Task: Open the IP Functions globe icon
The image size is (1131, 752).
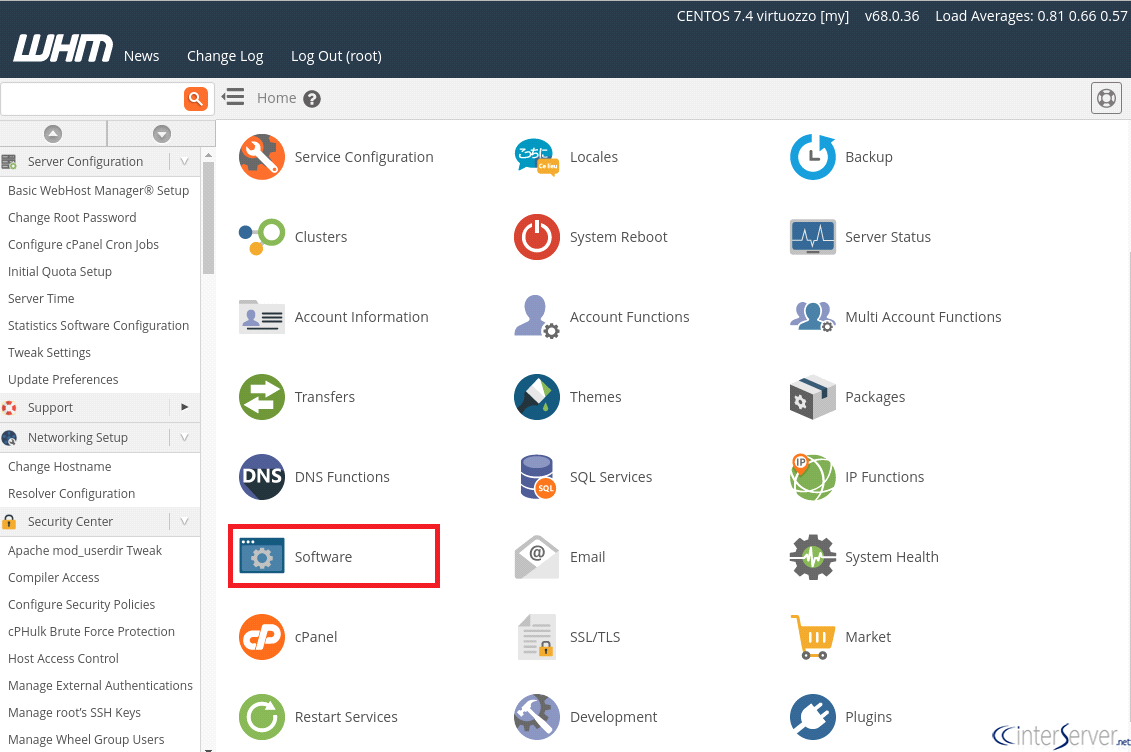Action: pyautogui.click(x=813, y=477)
